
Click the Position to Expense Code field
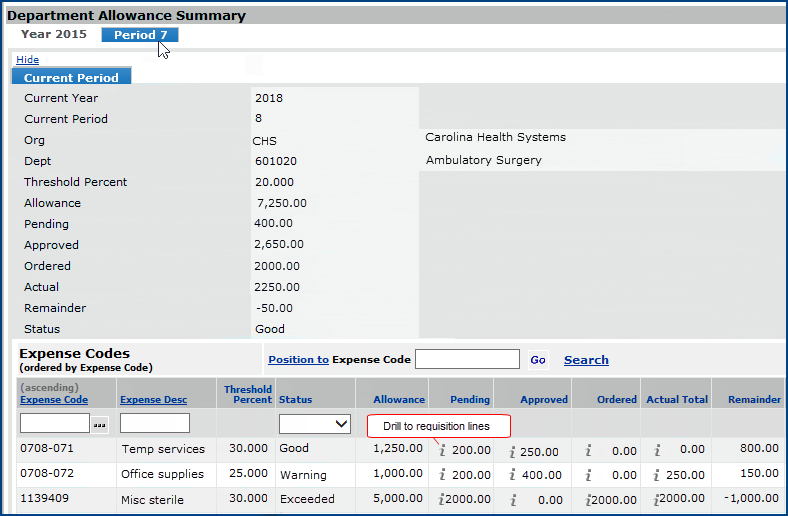pyautogui.click(x=467, y=360)
